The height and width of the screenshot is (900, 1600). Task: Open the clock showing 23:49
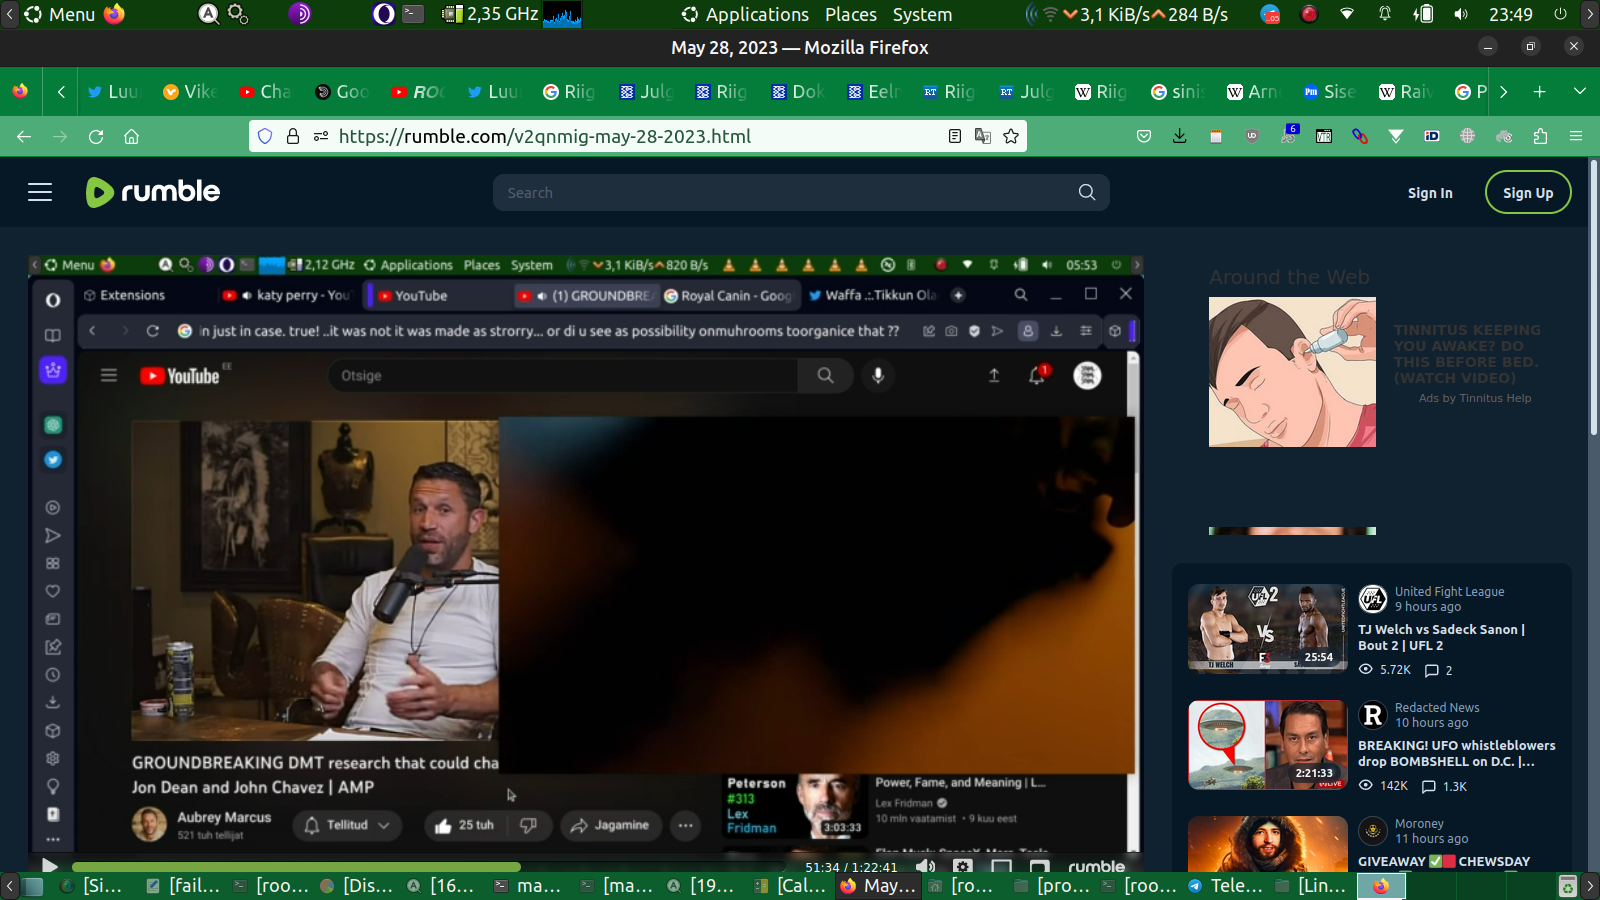pos(1510,14)
